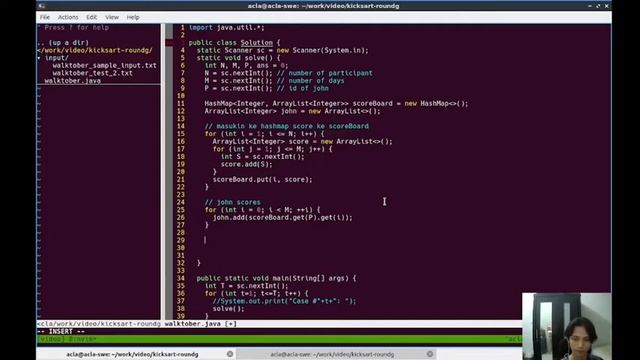Click 'scoreBoard.put(i, score);' line
640x360 pixels.
point(262,180)
